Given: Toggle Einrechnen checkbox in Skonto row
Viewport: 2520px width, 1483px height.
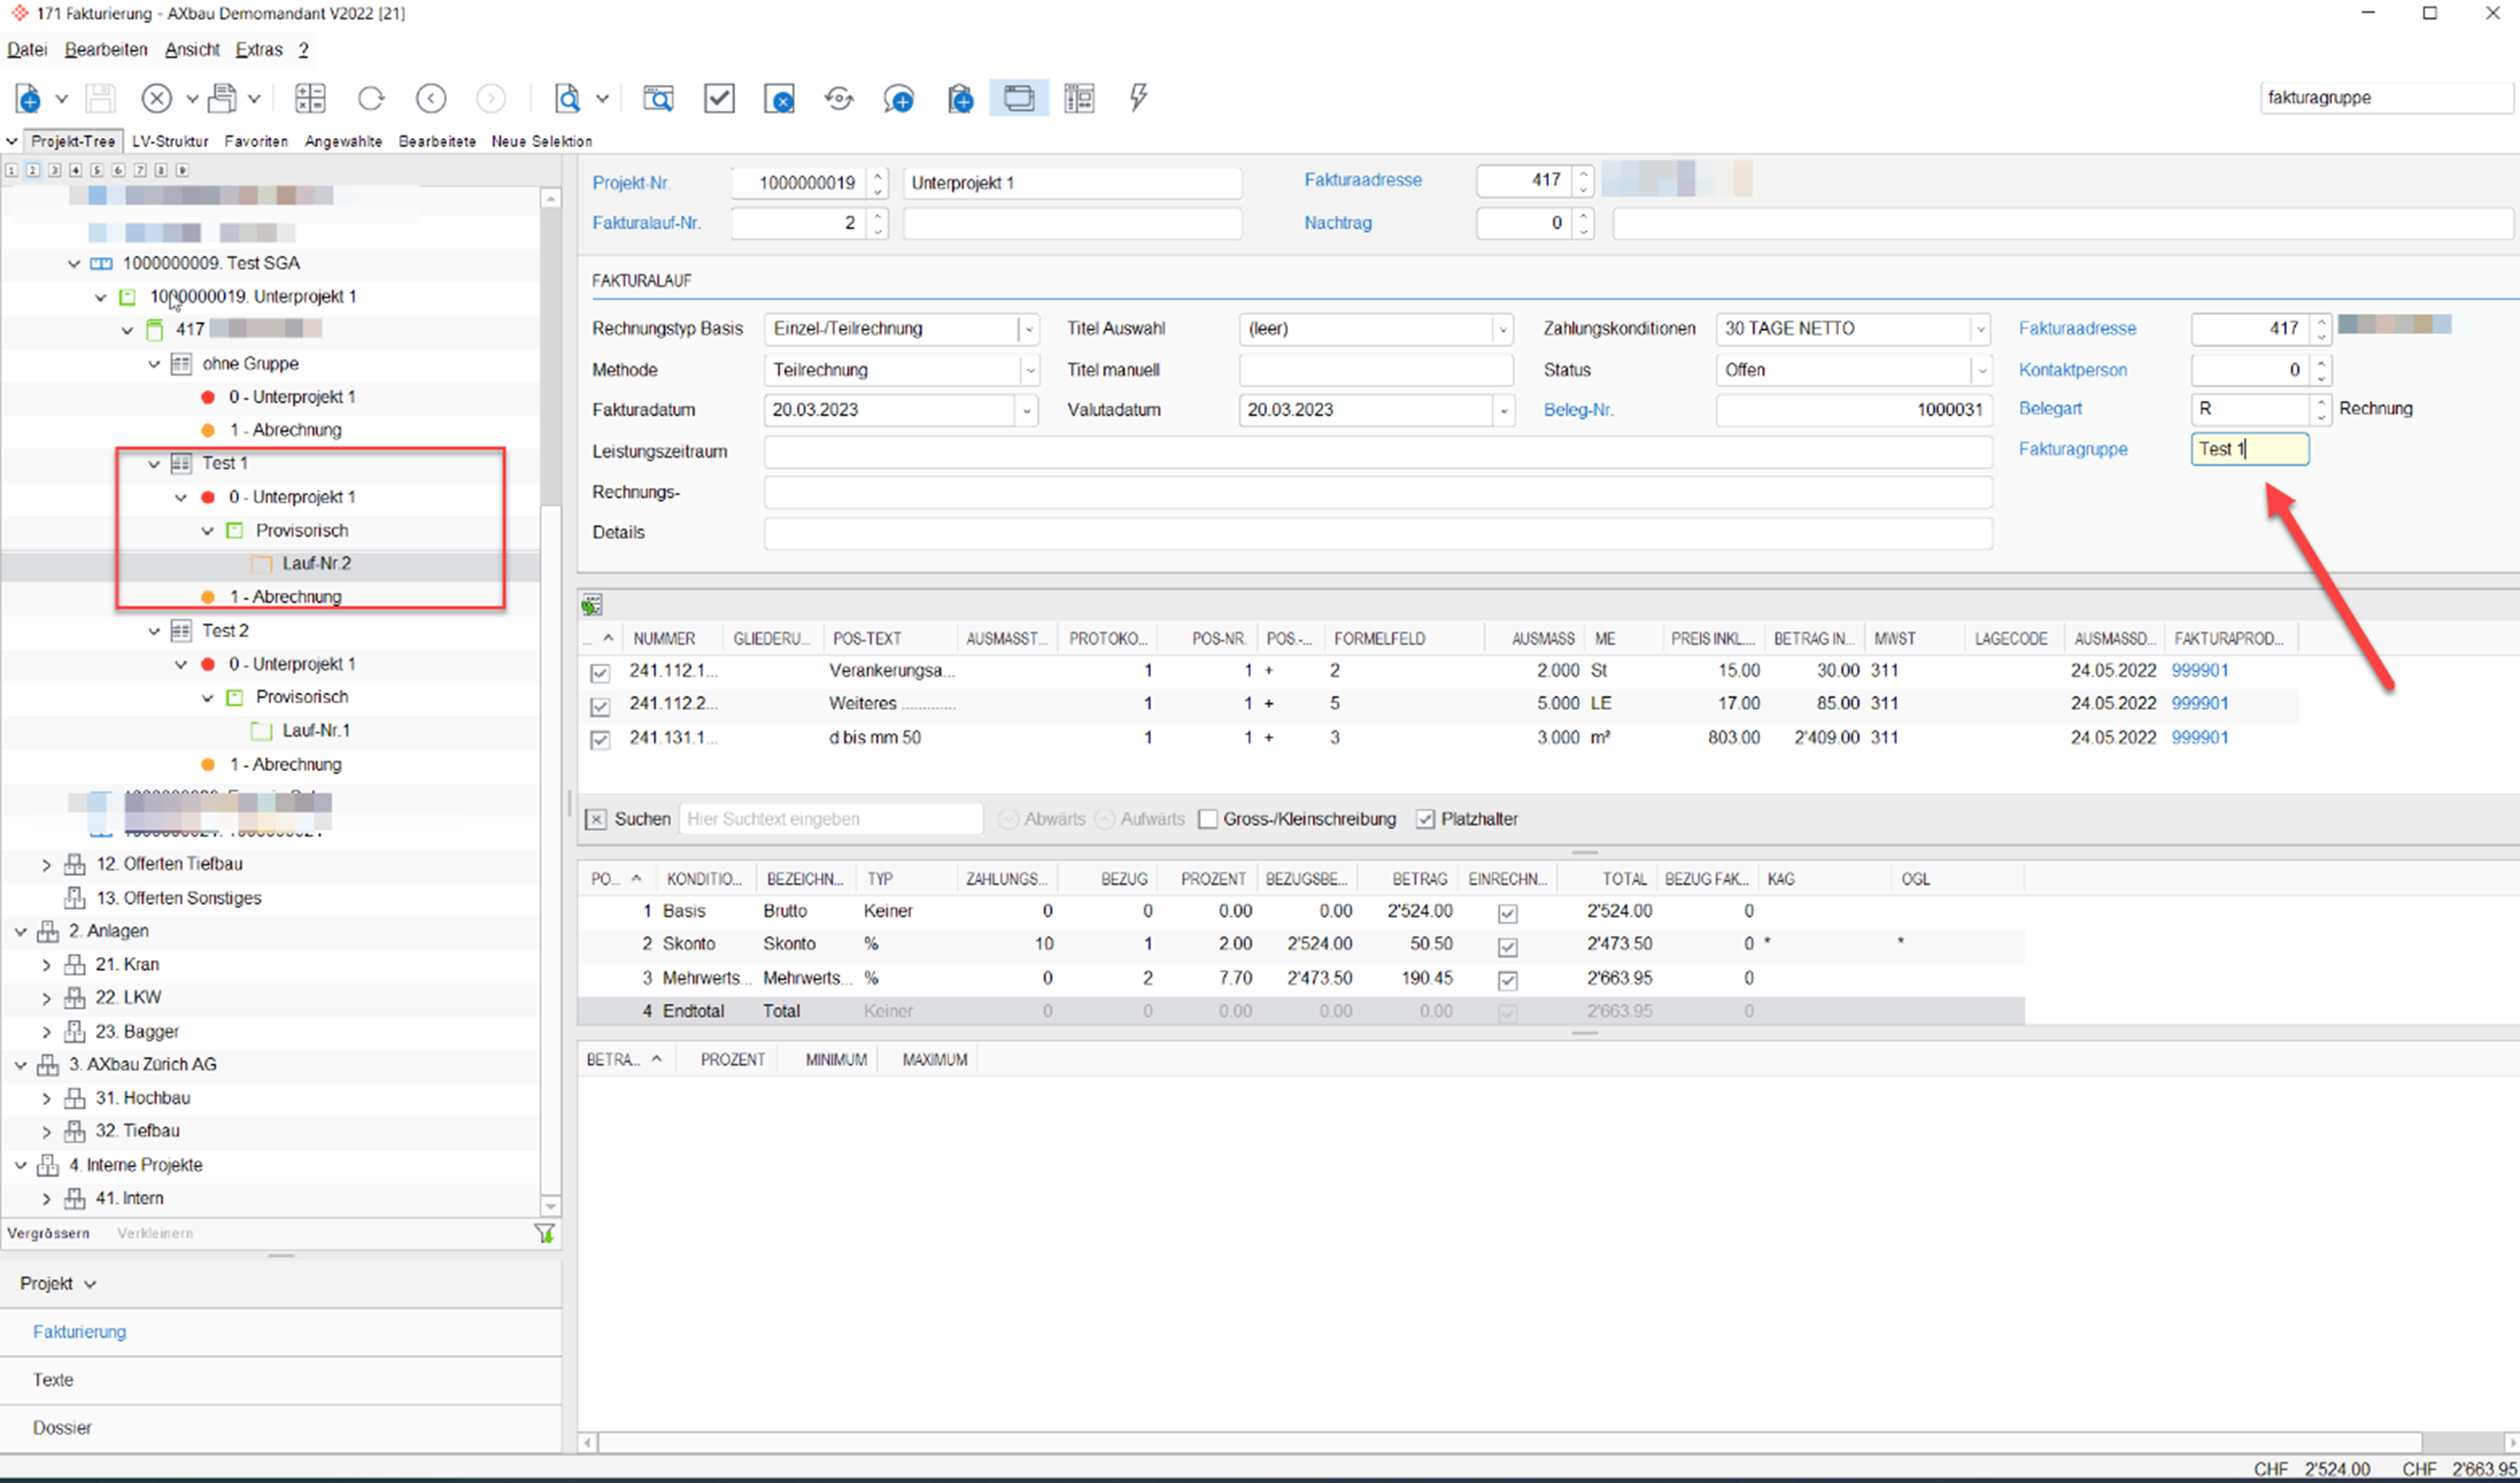Looking at the screenshot, I should click(x=1508, y=946).
